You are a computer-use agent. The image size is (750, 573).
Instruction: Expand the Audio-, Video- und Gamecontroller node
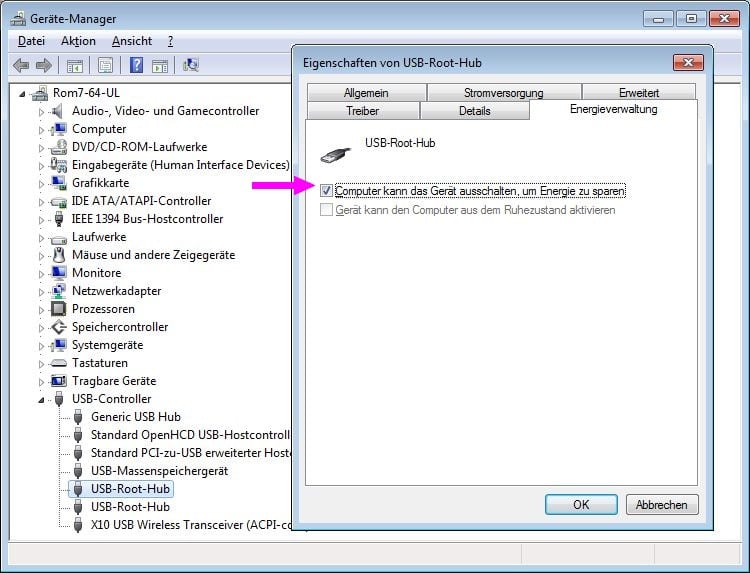(42, 112)
